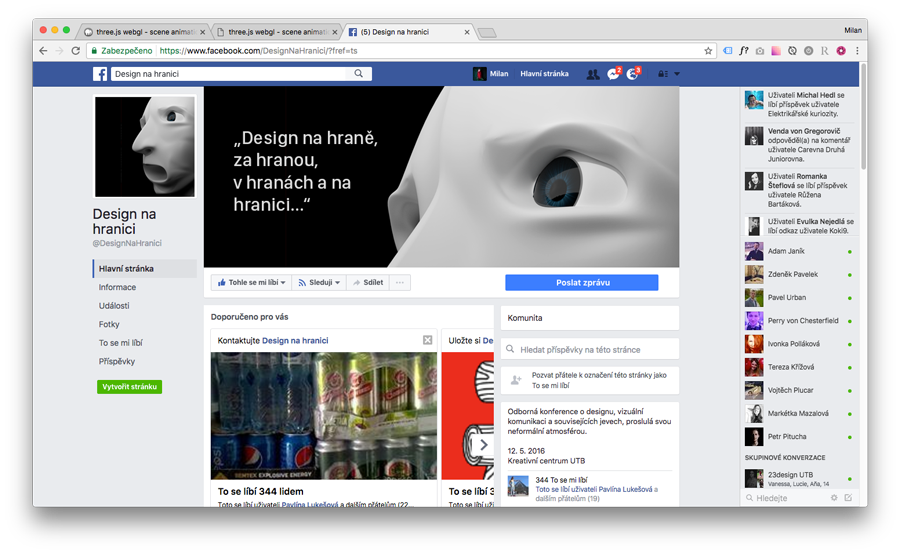
Task: Click the Facebook logo in the top bar
Action: (x=101, y=74)
